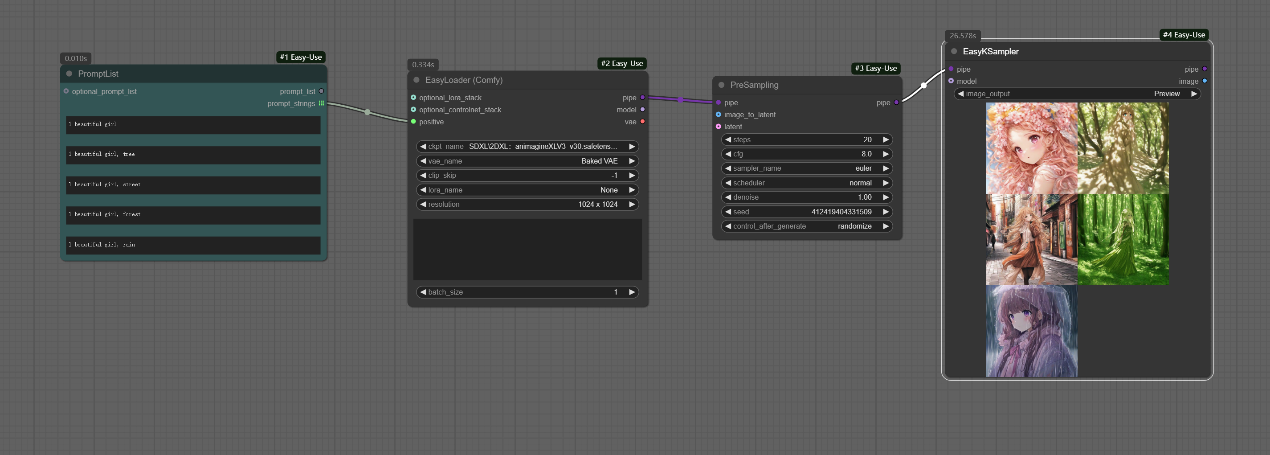This screenshot has height=455, width=1270.
Task: Increase batch_size with its right arrow
Action: pos(631,292)
